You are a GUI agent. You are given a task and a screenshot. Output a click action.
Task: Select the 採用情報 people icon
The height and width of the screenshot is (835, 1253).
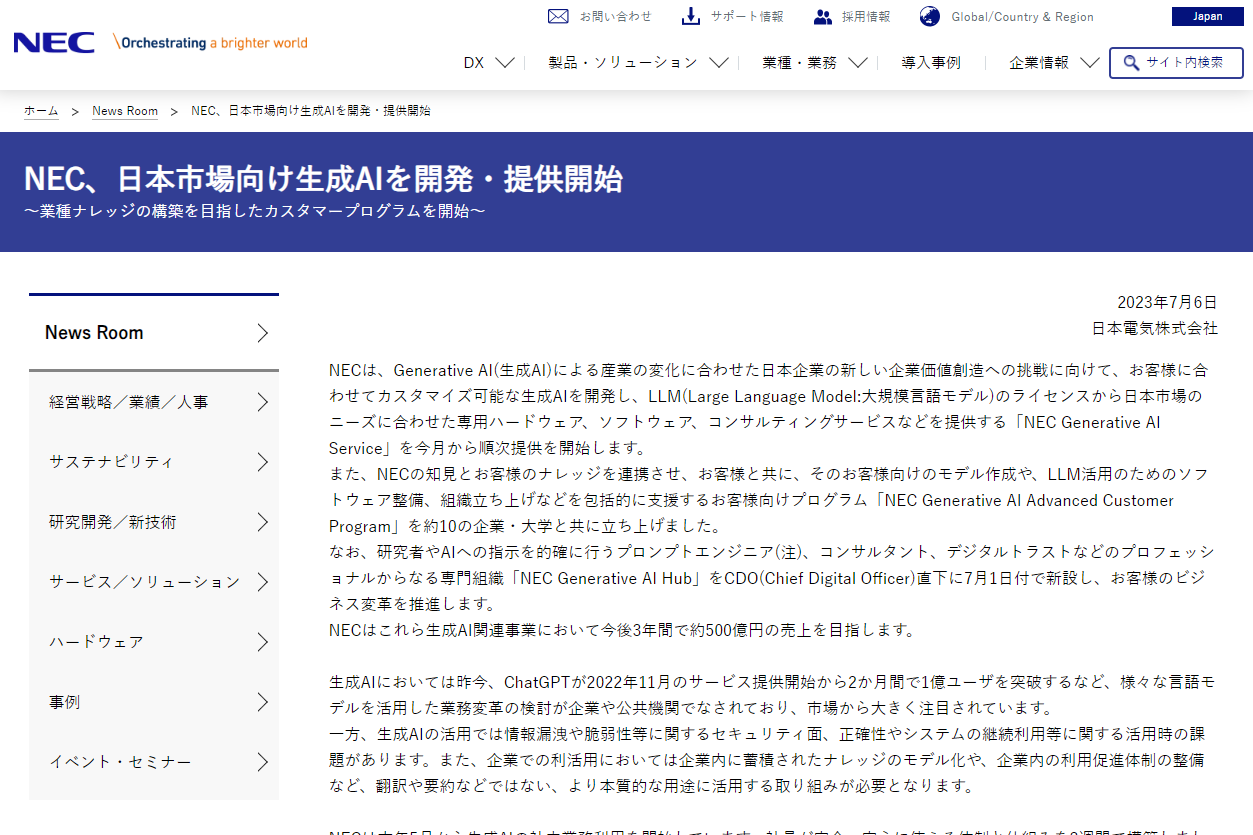tap(822, 15)
